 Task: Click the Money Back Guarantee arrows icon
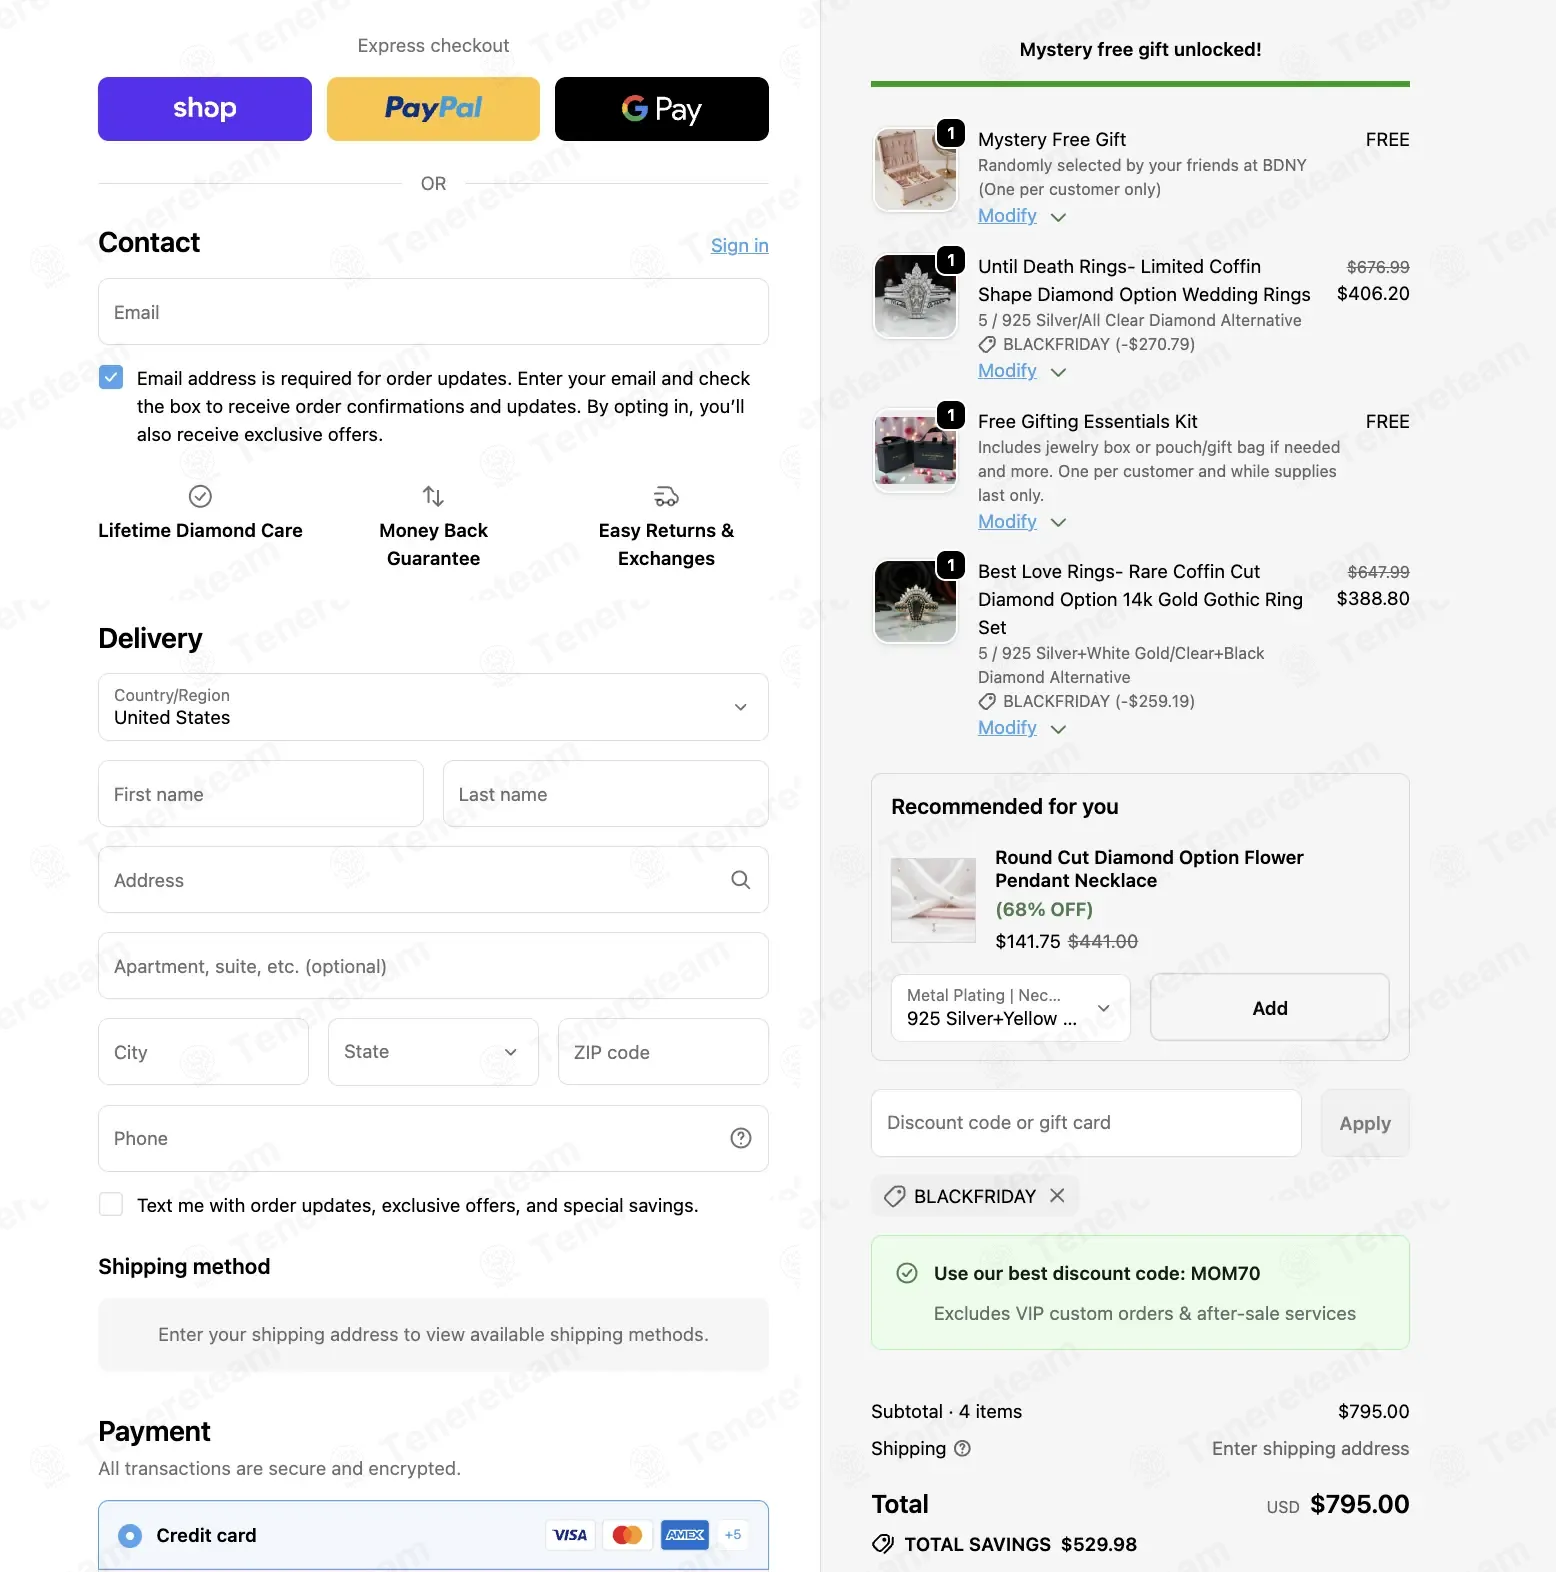433,496
